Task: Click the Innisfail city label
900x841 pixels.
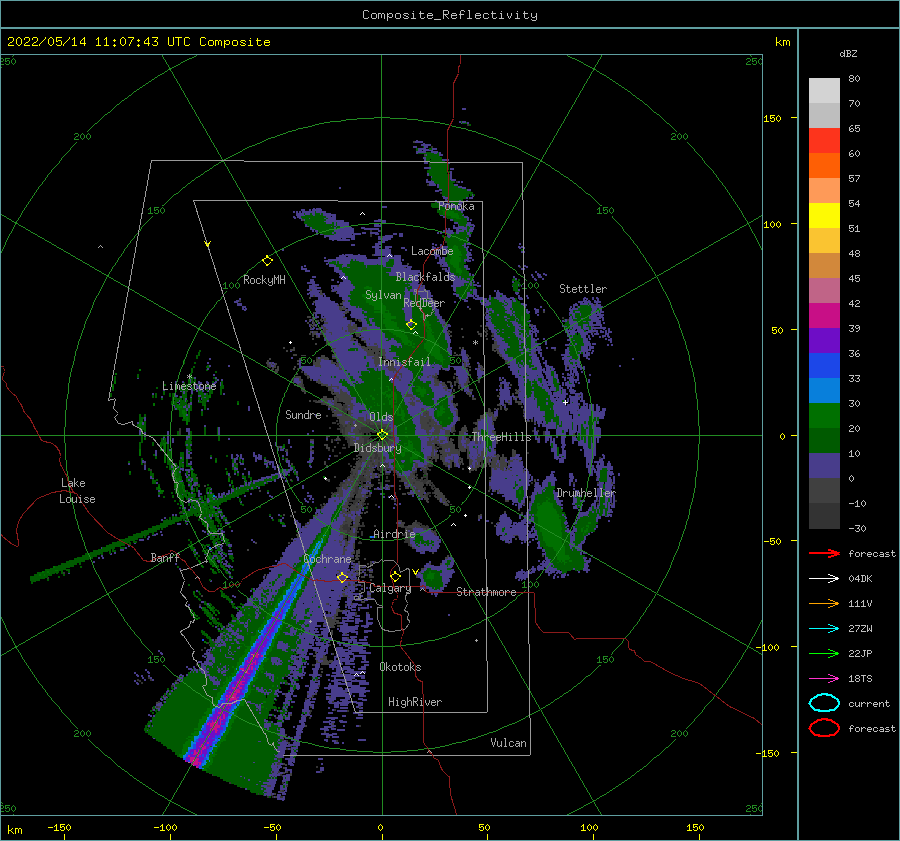Action: 404,362
